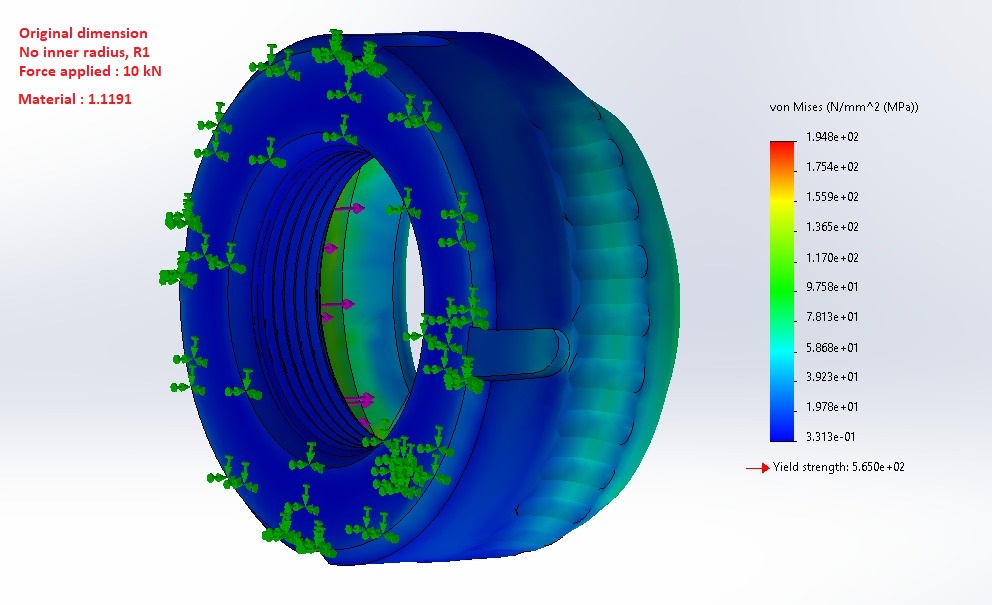
Task: Click the stress color gradient bar
Action: pos(783,291)
